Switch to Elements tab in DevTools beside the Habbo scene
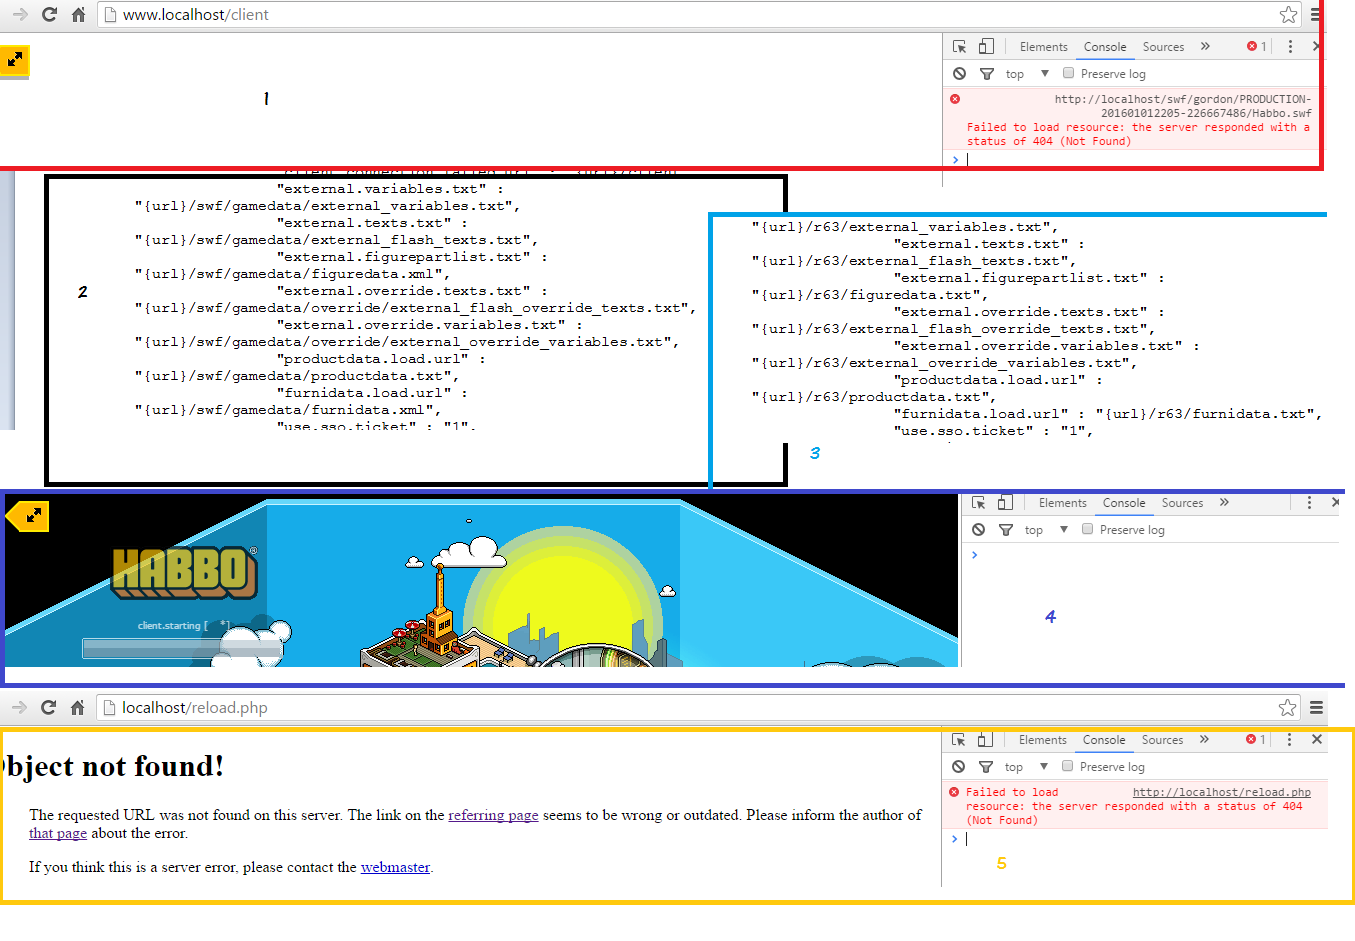The image size is (1355, 941). [x=1063, y=503]
